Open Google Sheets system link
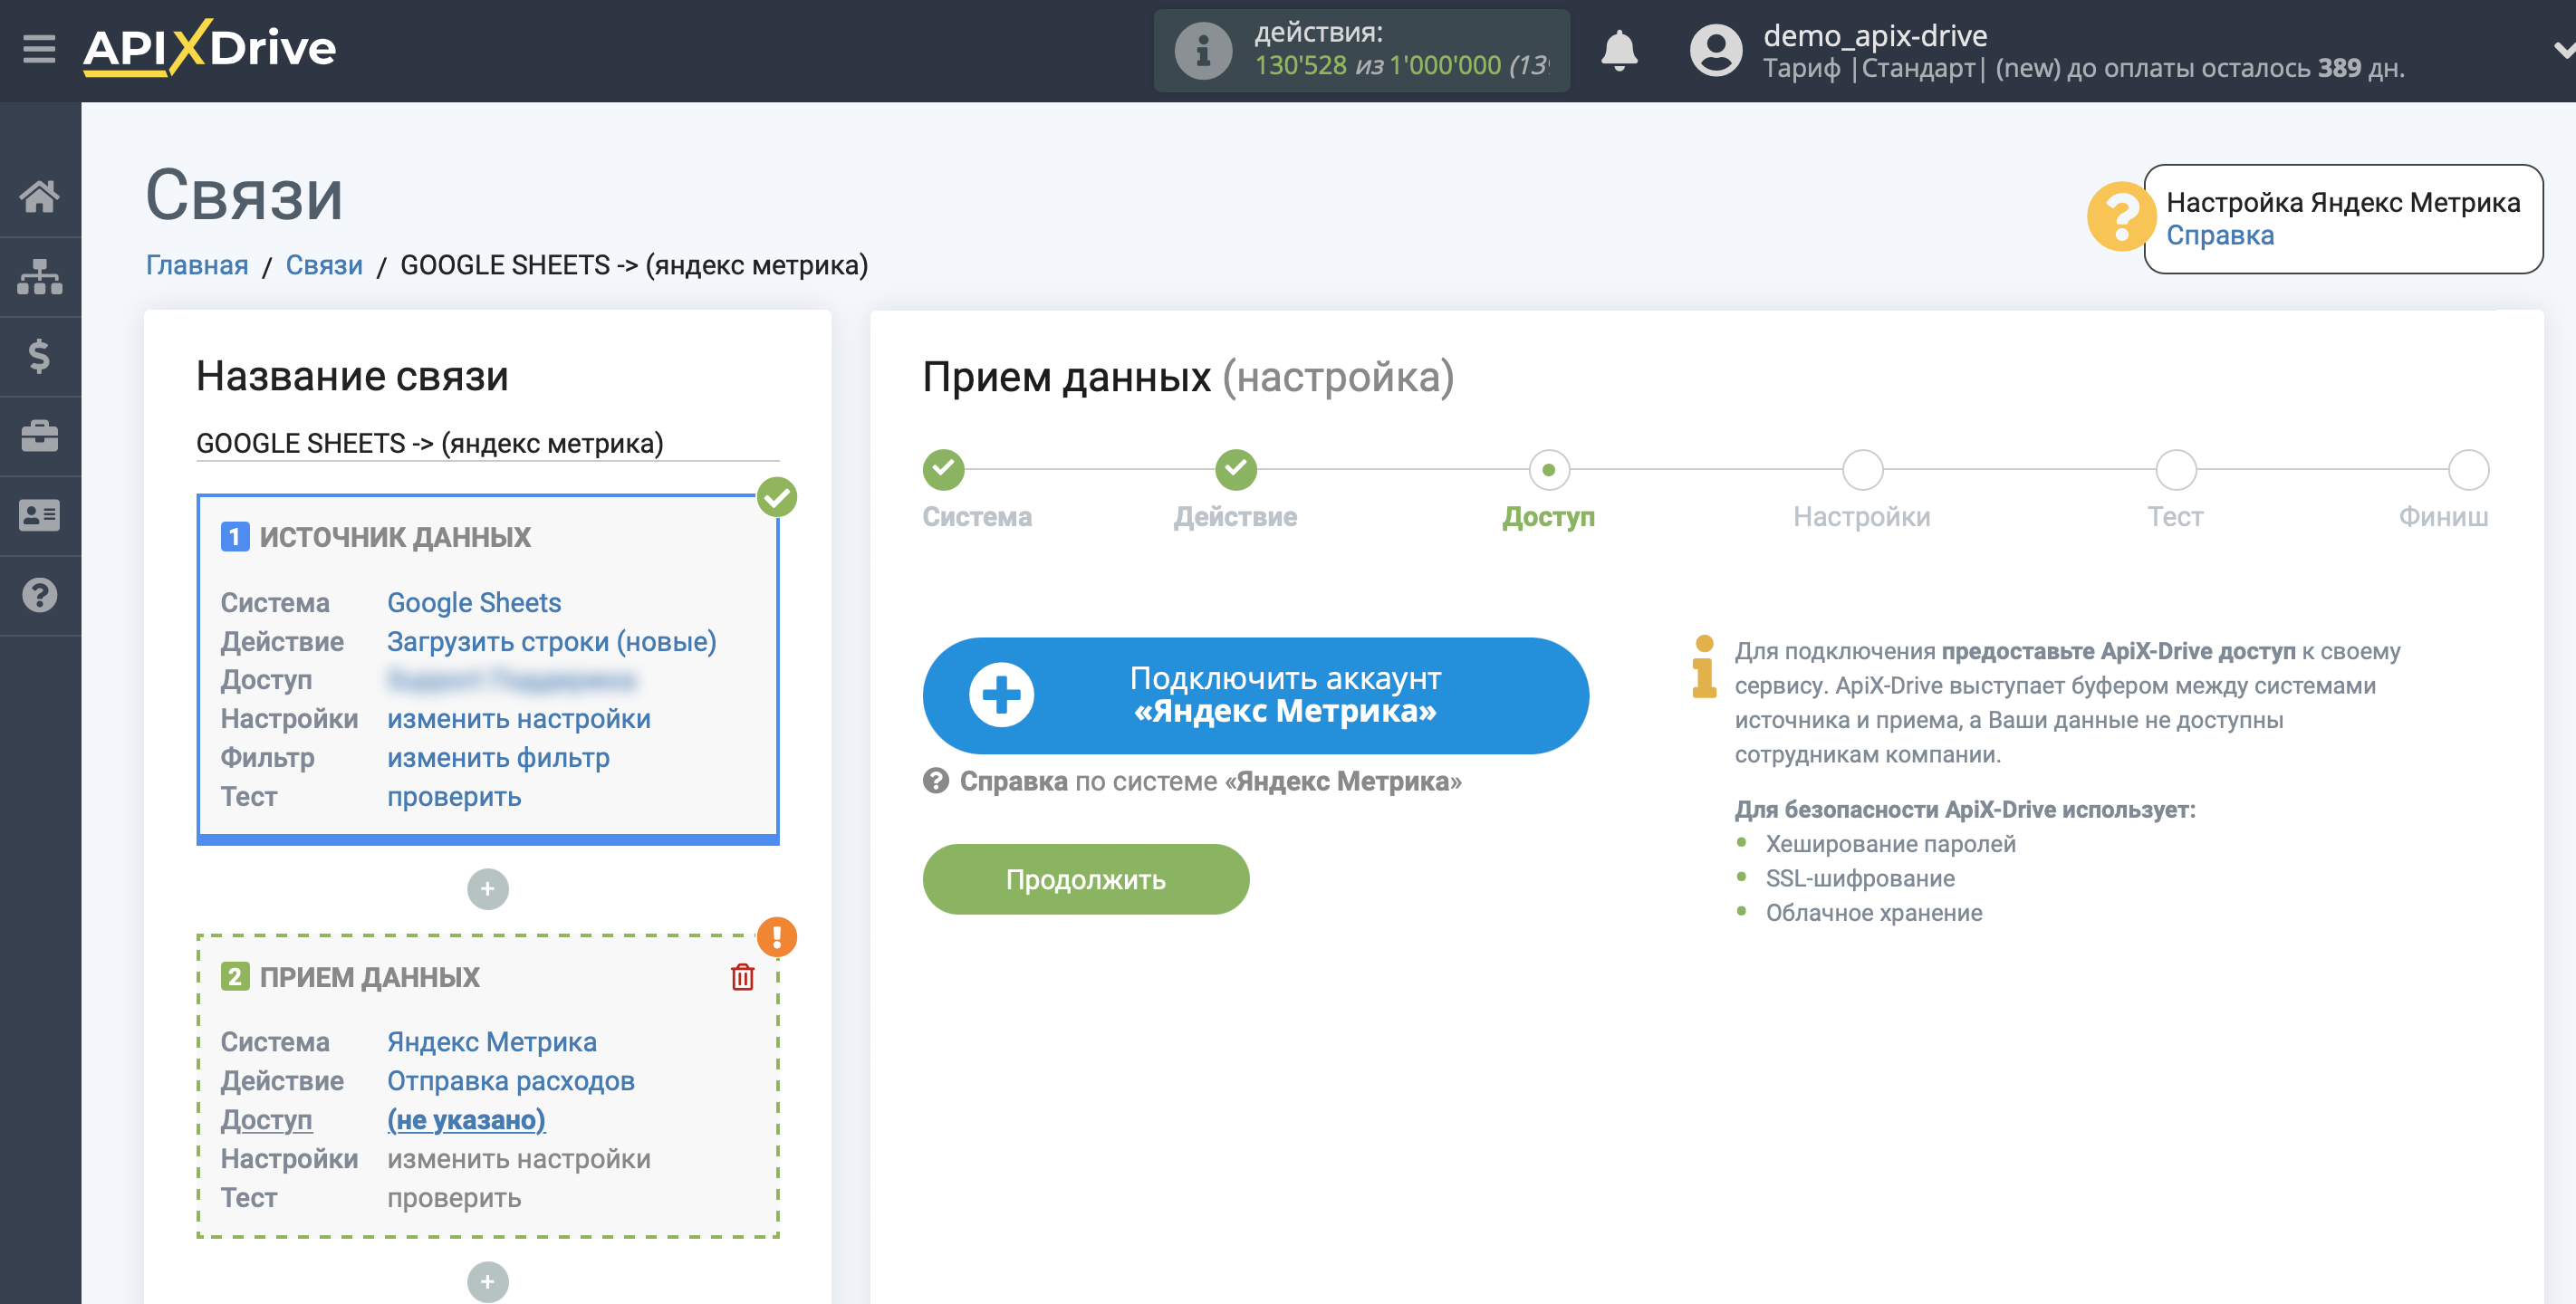The height and width of the screenshot is (1304, 2576). click(474, 603)
